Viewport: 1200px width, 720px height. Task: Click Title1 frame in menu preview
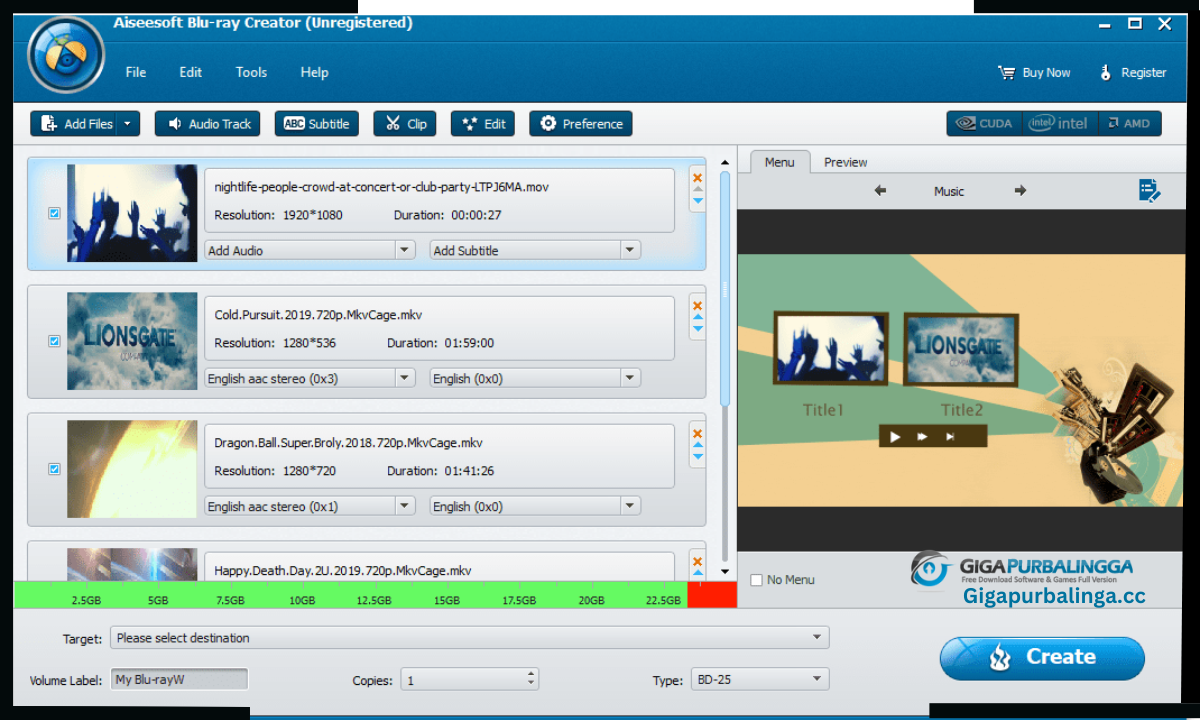[x=831, y=349]
